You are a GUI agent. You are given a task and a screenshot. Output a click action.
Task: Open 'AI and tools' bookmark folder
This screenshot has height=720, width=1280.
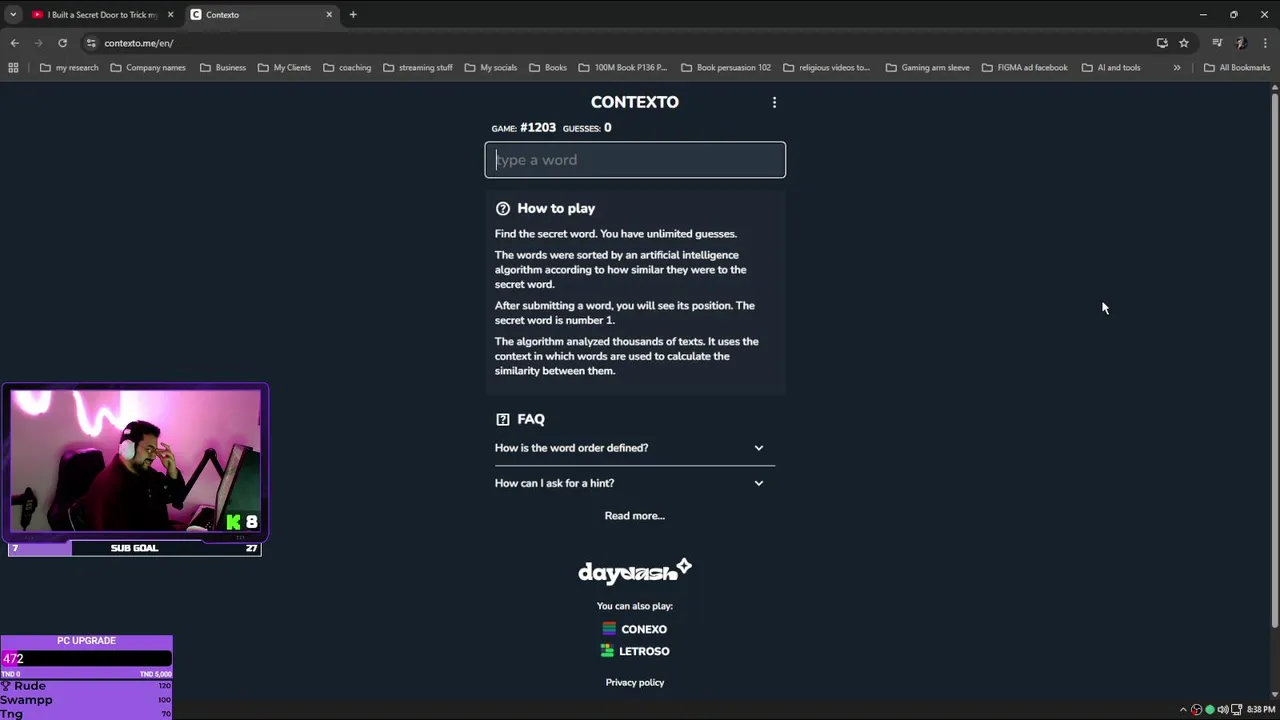1110,68
